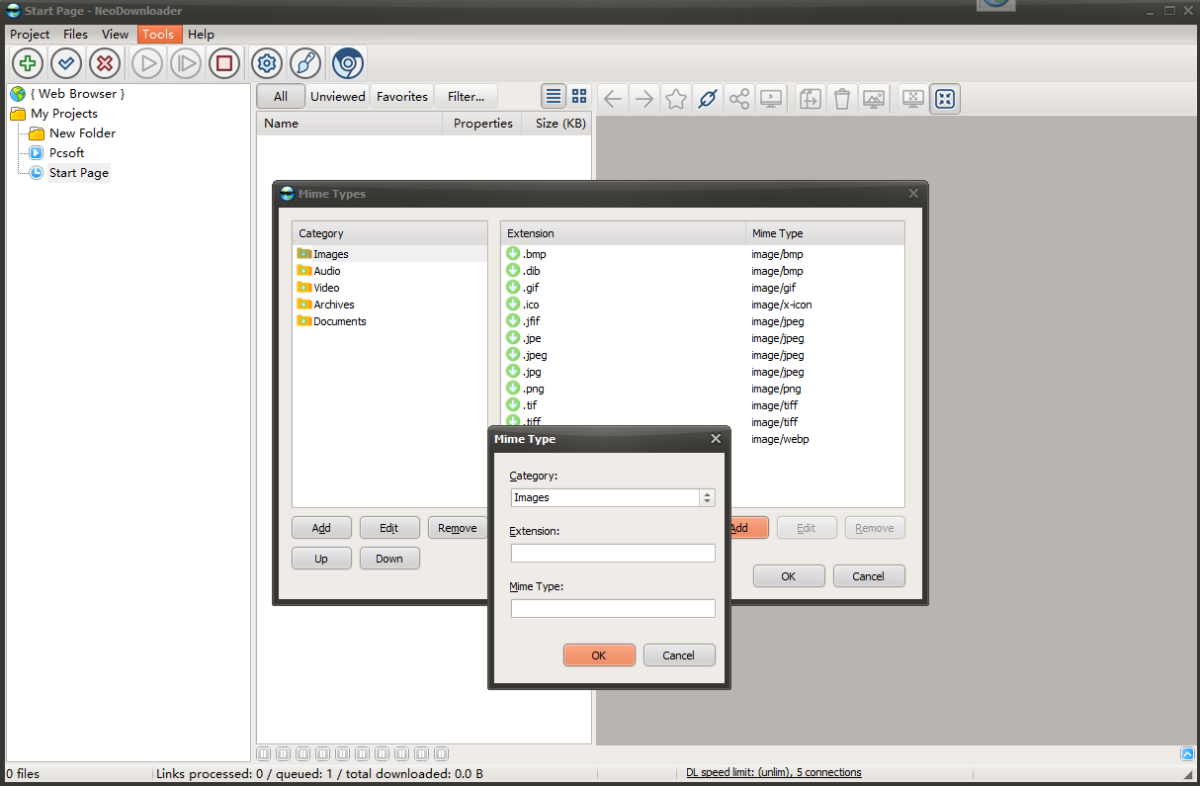Show only Unviewed files
The image size is (1200, 786).
click(337, 96)
